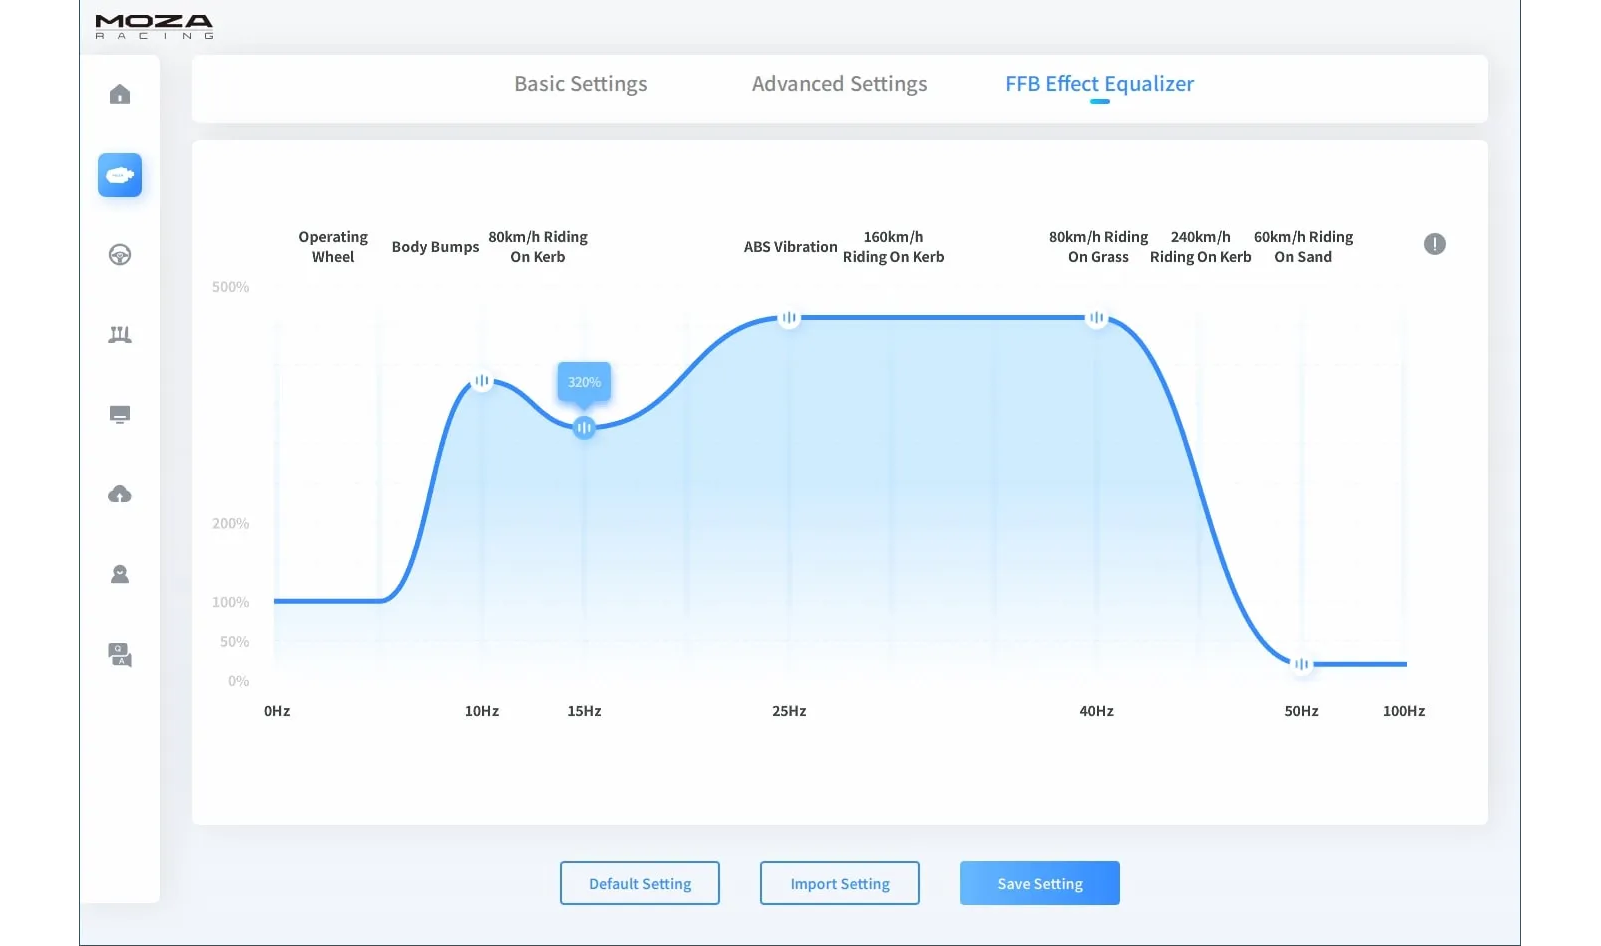Switch to Basic Settings tab
The image size is (1601, 946).
point(580,84)
